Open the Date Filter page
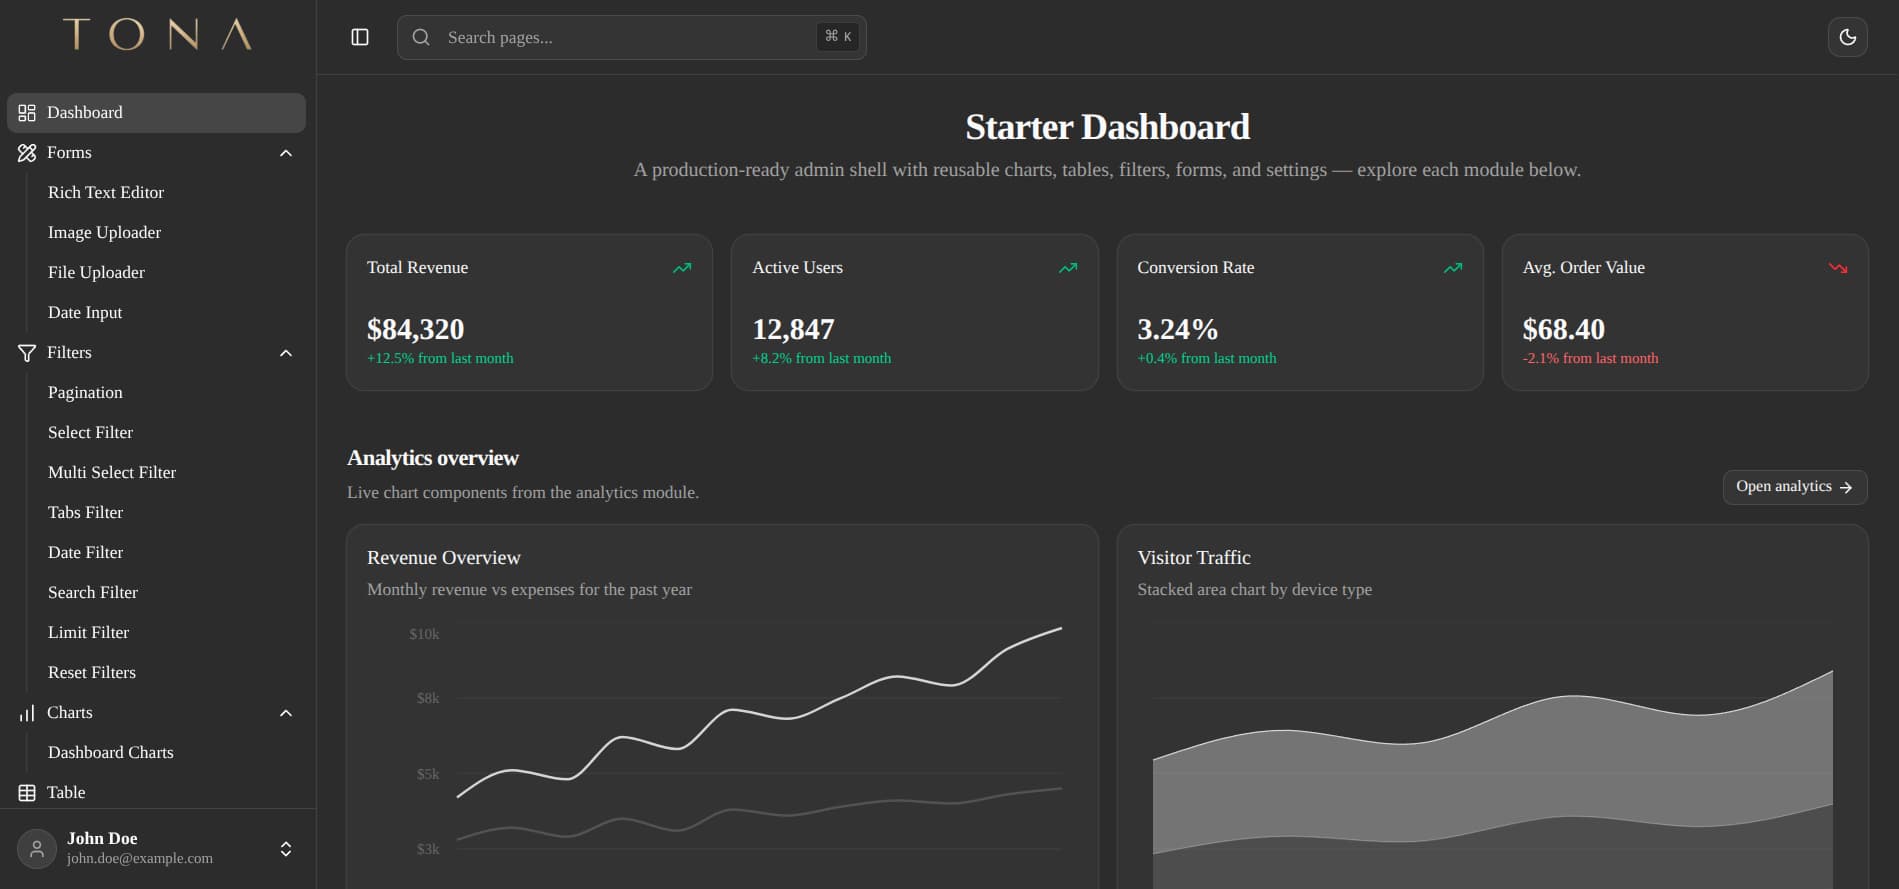The width and height of the screenshot is (1899, 889). 85,552
